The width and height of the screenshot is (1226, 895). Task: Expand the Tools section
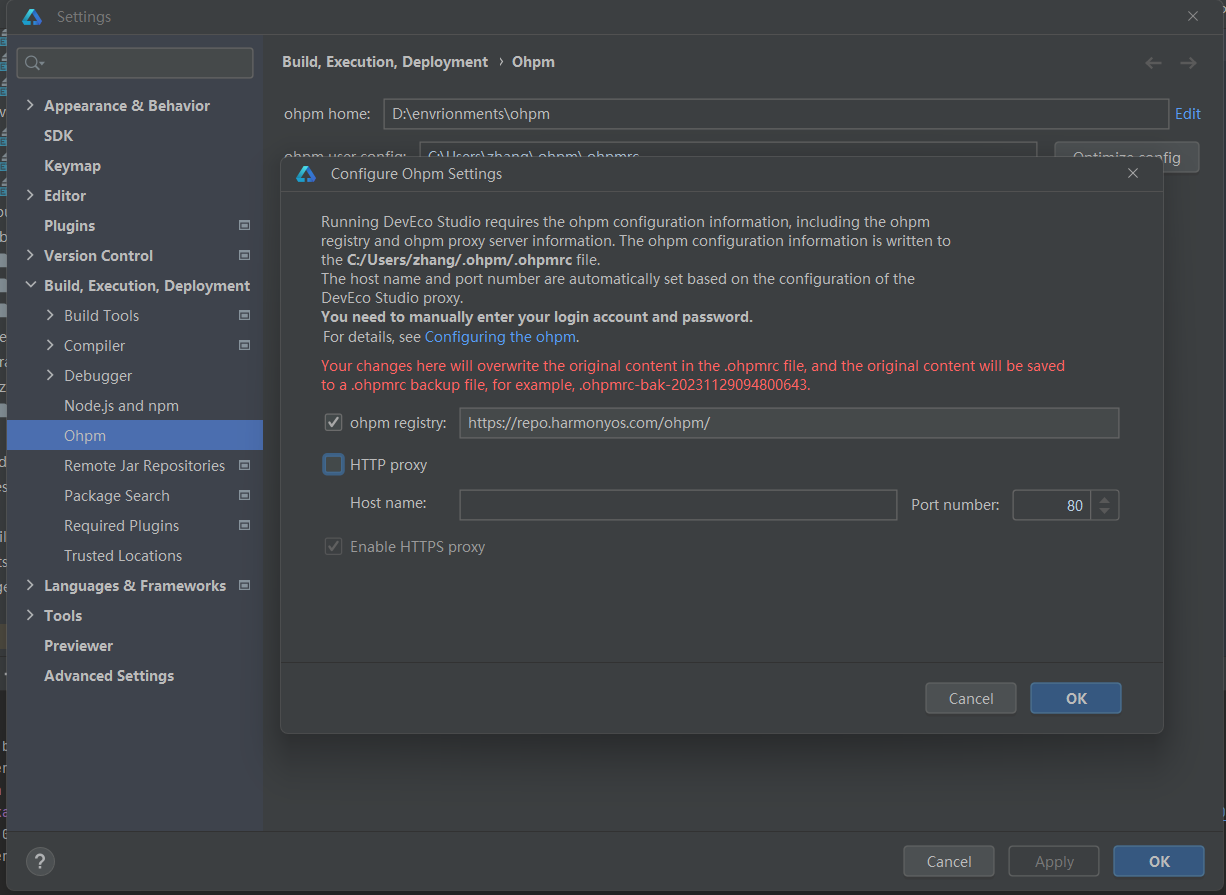click(x=30, y=615)
